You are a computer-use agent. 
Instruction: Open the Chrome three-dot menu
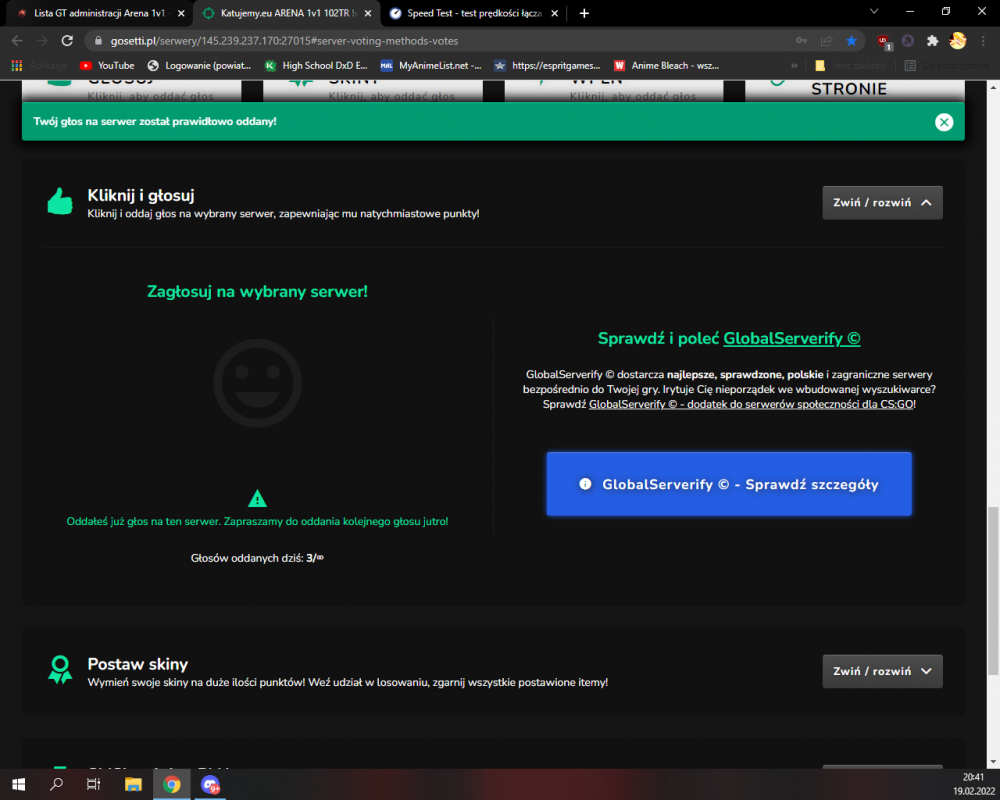coord(983,41)
